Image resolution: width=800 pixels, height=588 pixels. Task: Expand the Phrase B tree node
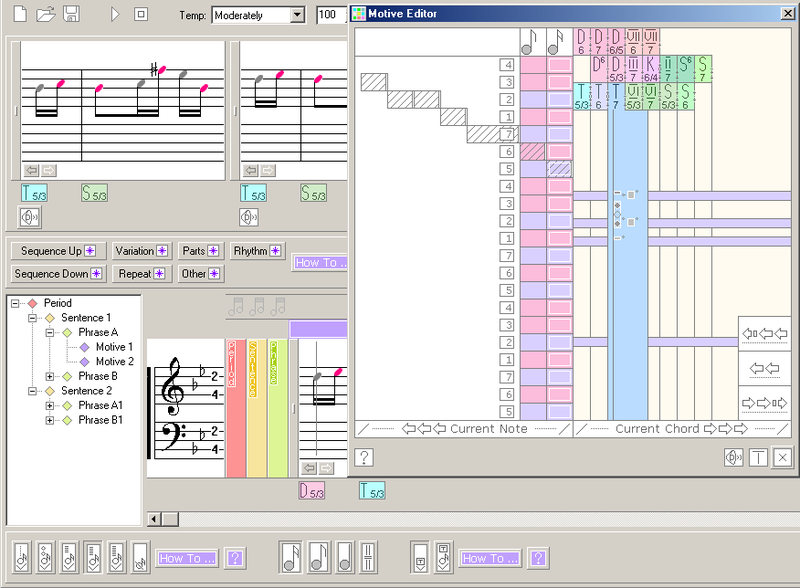pyautogui.click(x=49, y=376)
